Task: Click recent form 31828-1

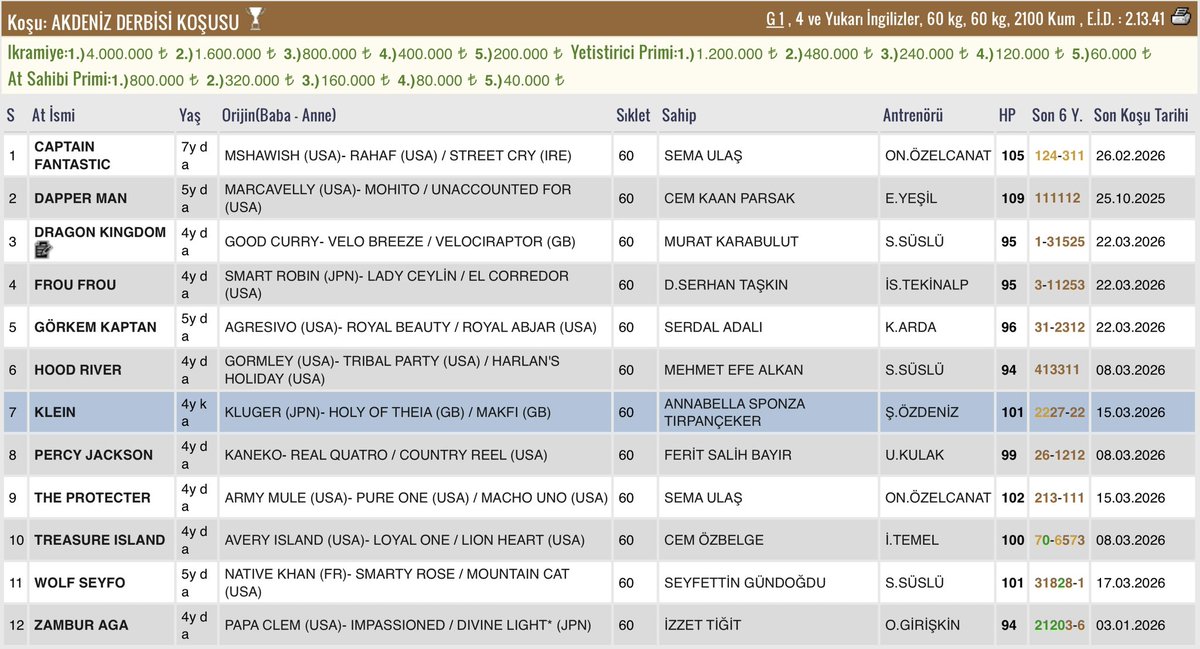Action: click(x=1059, y=583)
